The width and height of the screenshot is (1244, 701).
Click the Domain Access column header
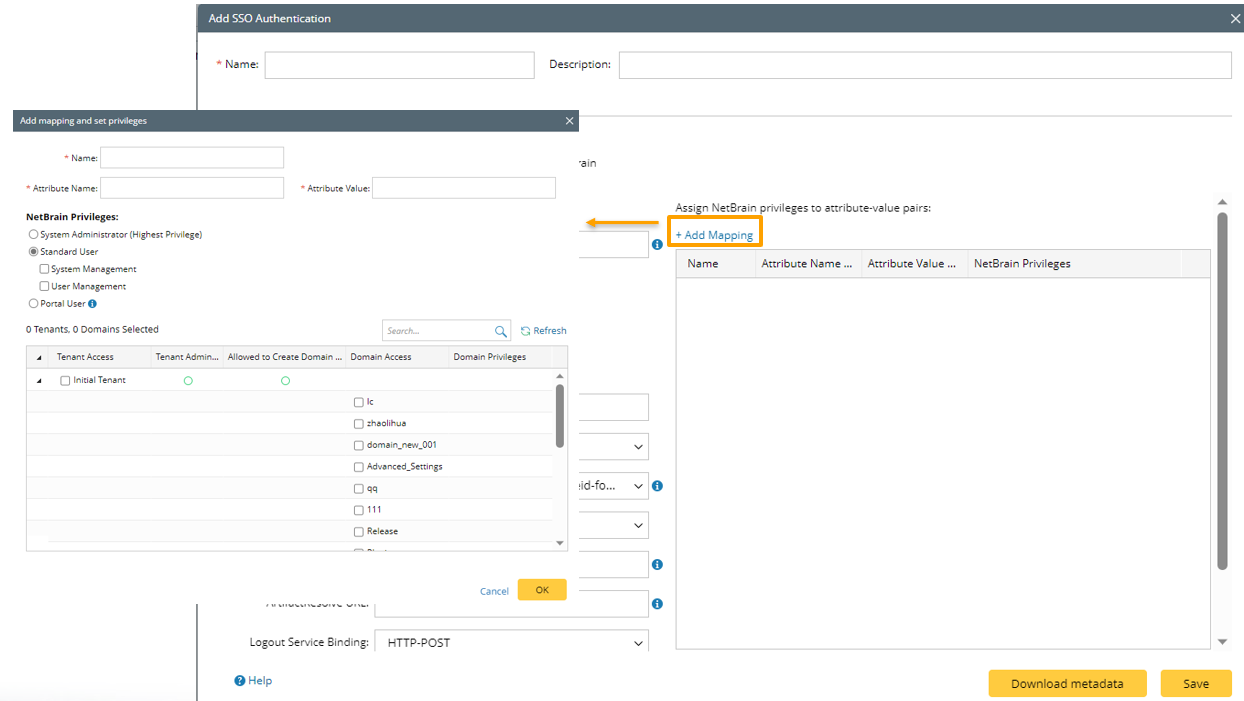[x=380, y=357]
